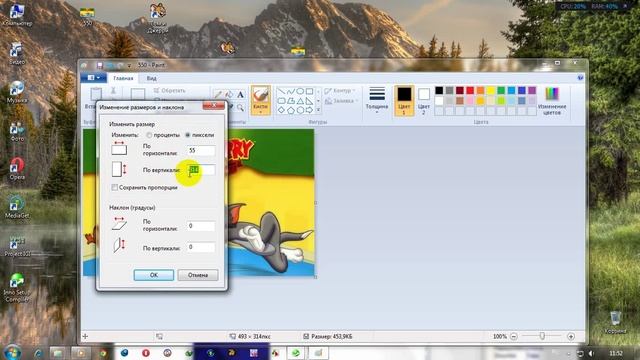Image resolution: width=640 pixels, height=360 pixels.
Task: Select the Pencil tool in Paint ribbon
Action: pos(218,95)
